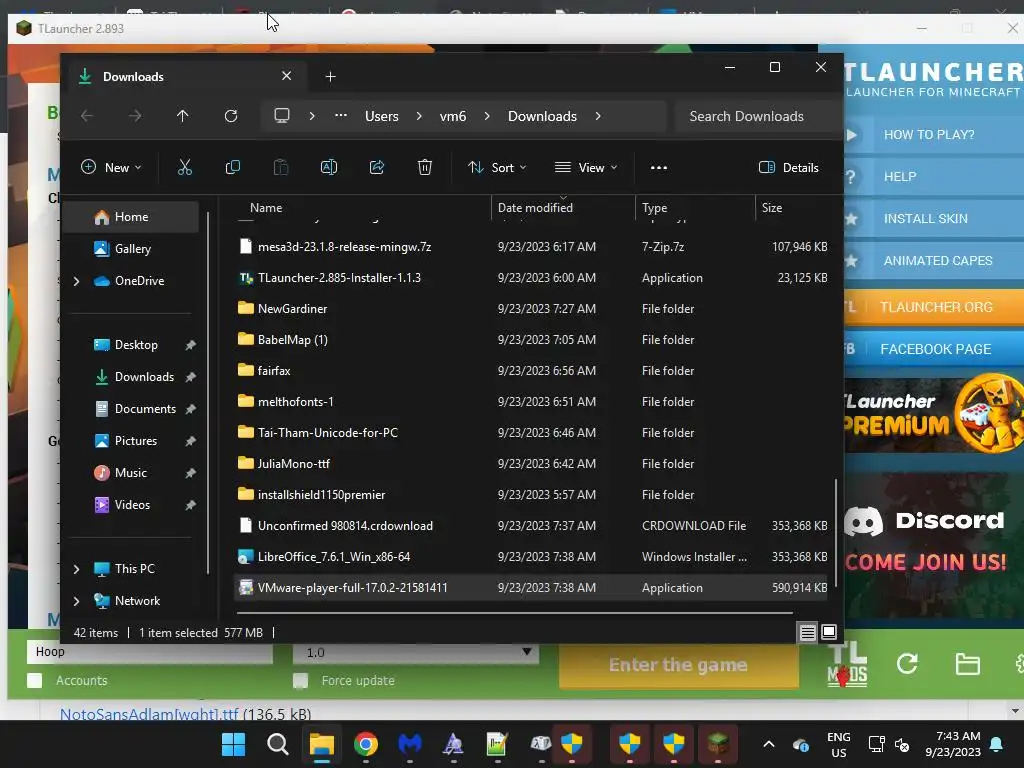Click the Rename icon in Explorer toolbar

click(x=328, y=167)
